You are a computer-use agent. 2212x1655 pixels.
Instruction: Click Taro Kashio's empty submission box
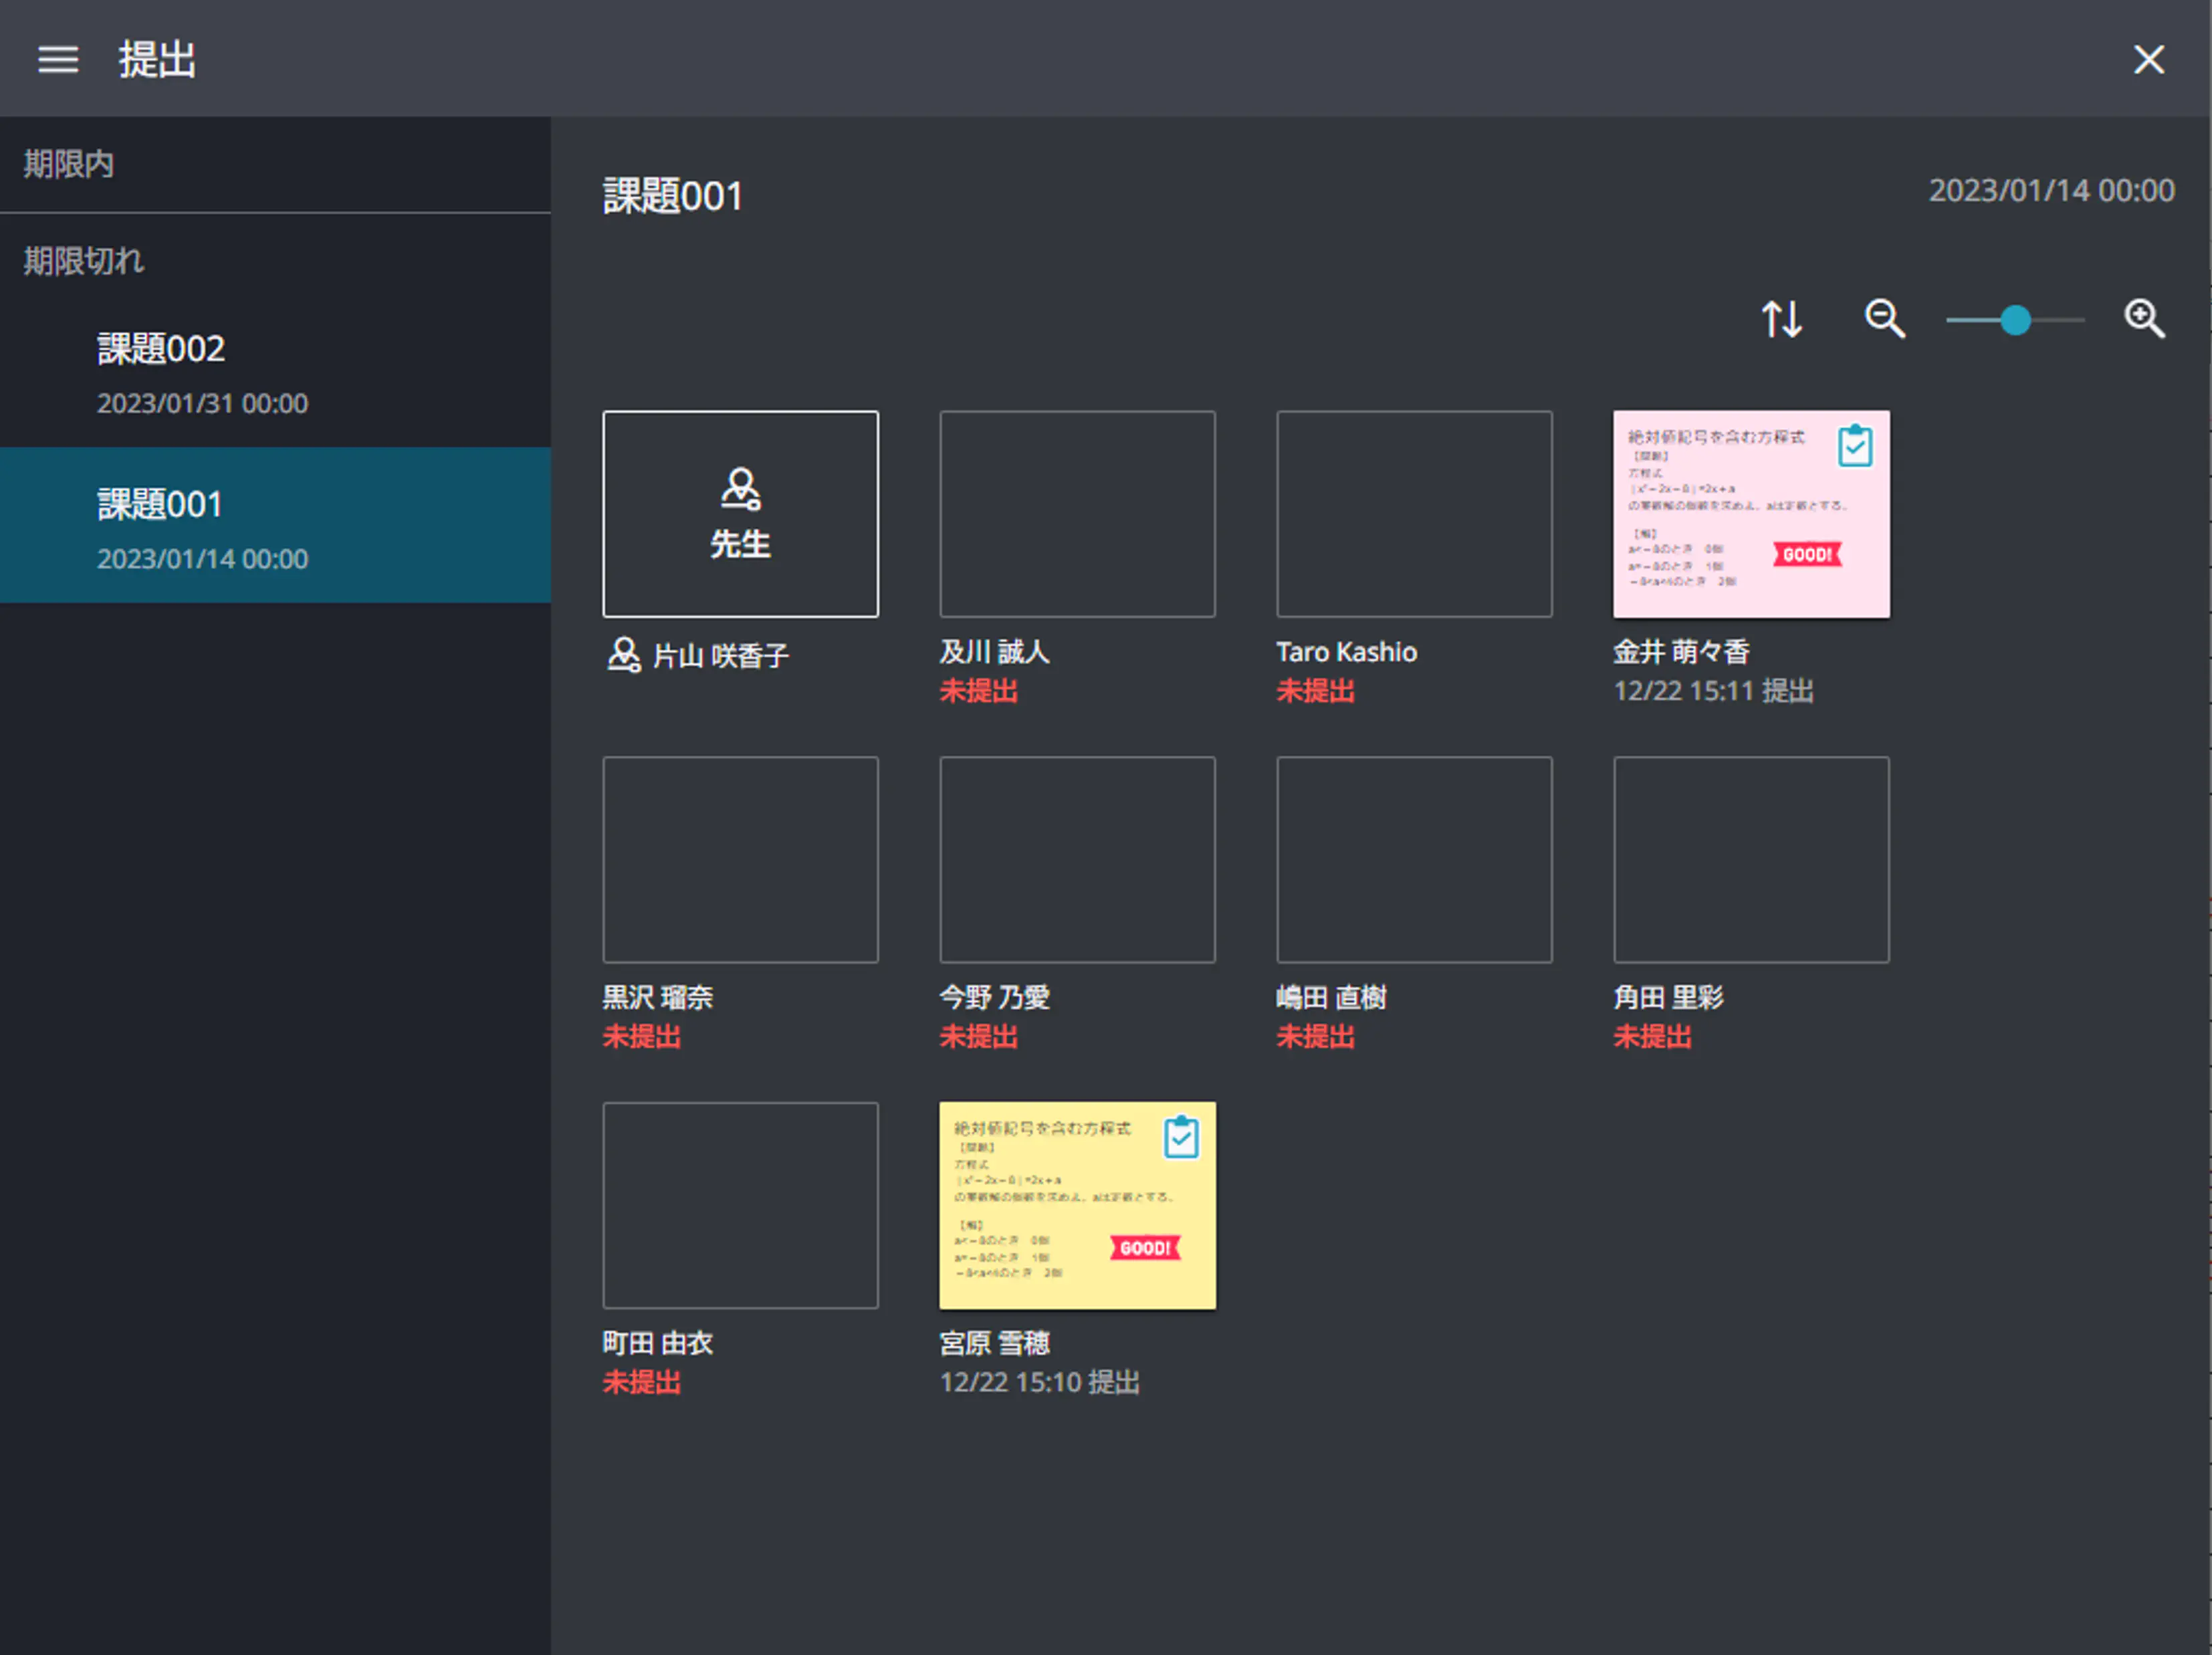(x=1414, y=514)
